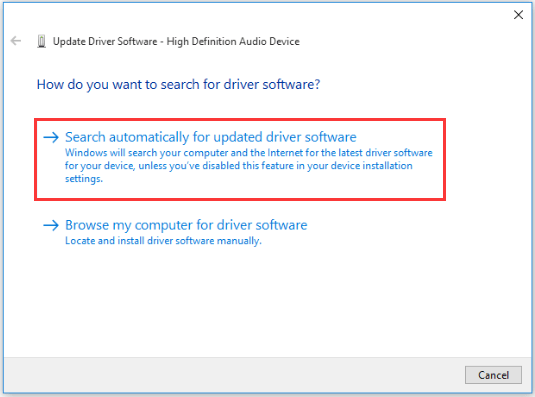
Task: Click arrow icon beside Browse my computer
Action: [x=51, y=225]
